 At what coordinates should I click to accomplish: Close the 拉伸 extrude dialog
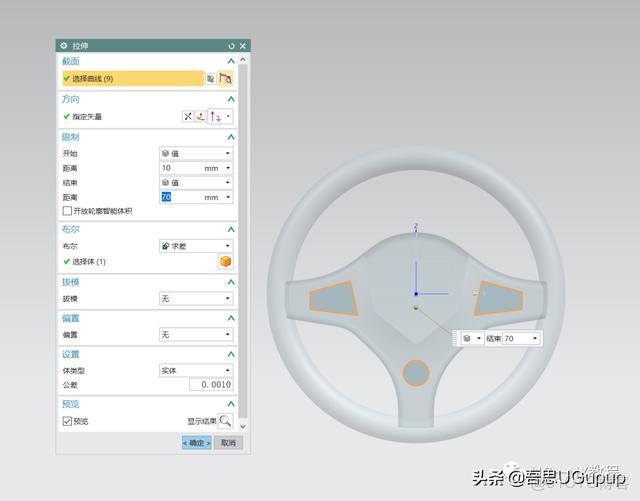pyautogui.click(x=243, y=46)
